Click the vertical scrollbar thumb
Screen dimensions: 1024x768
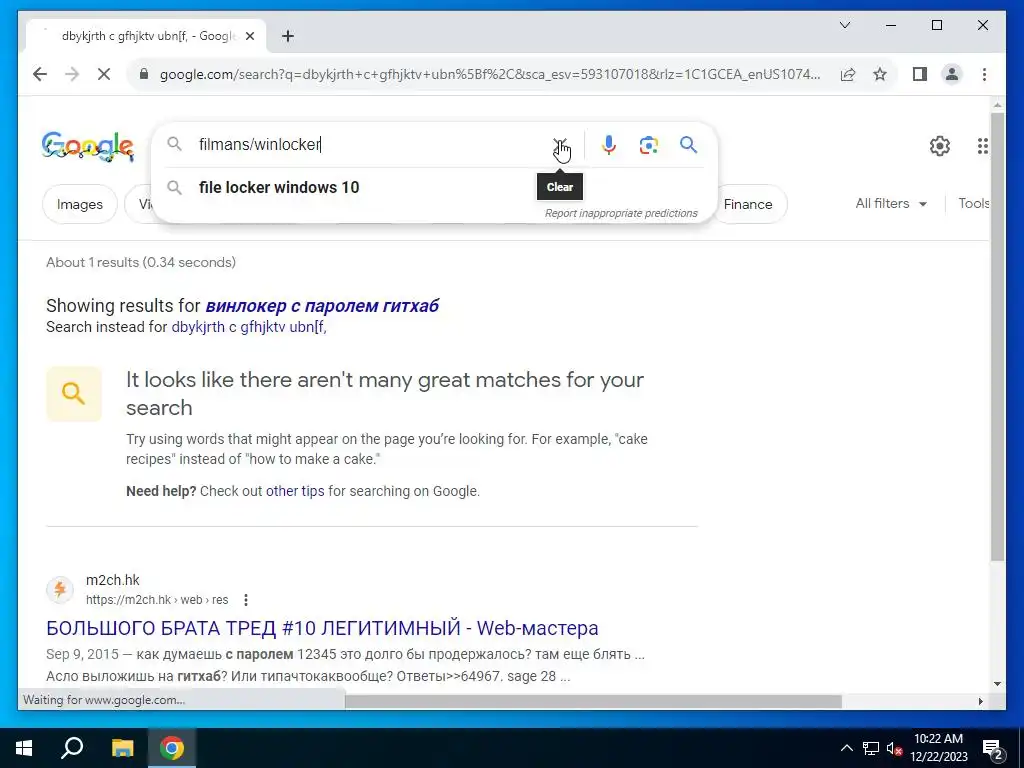point(997,336)
